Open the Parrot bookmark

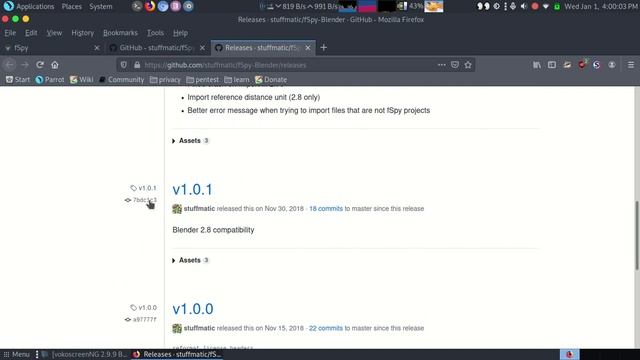click(x=50, y=80)
